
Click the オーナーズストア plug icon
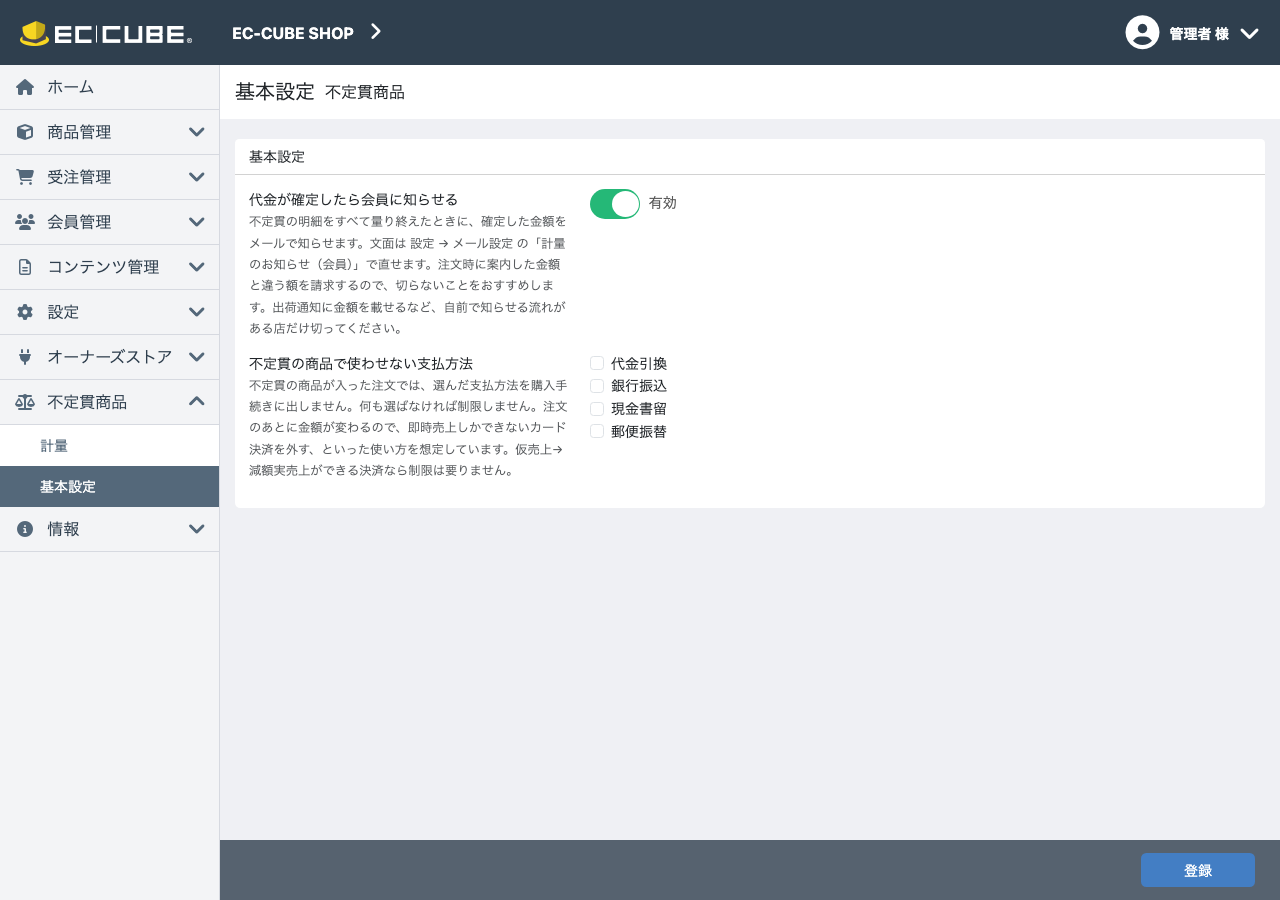(x=25, y=357)
